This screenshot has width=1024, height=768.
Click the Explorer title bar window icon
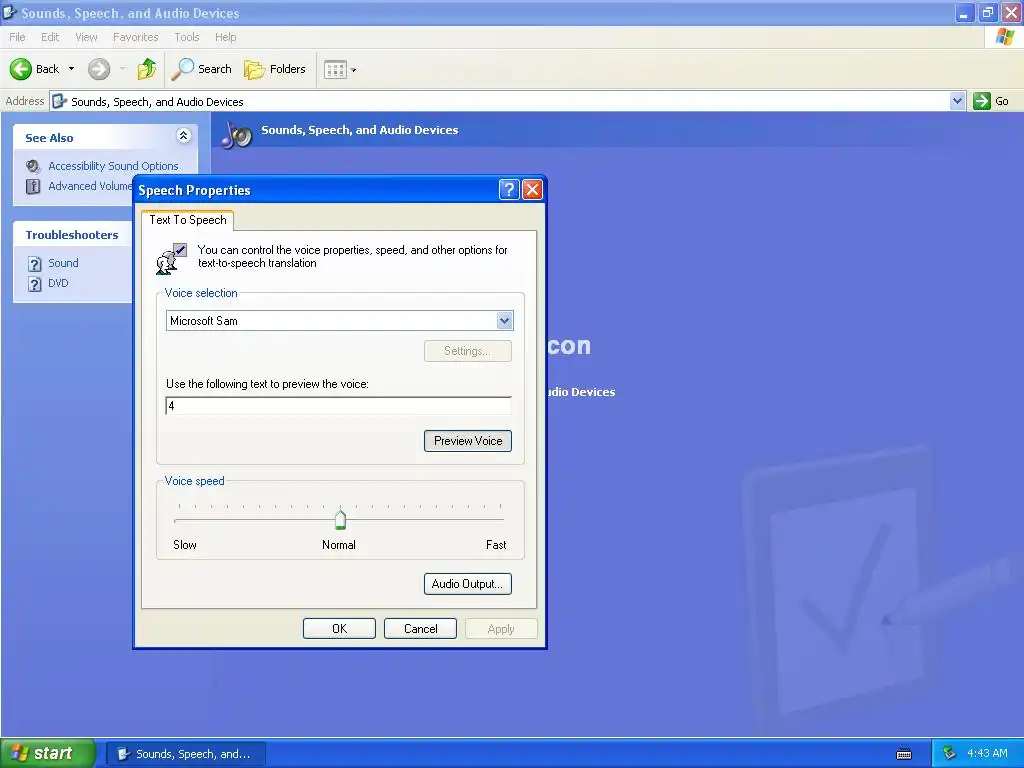pos(9,12)
